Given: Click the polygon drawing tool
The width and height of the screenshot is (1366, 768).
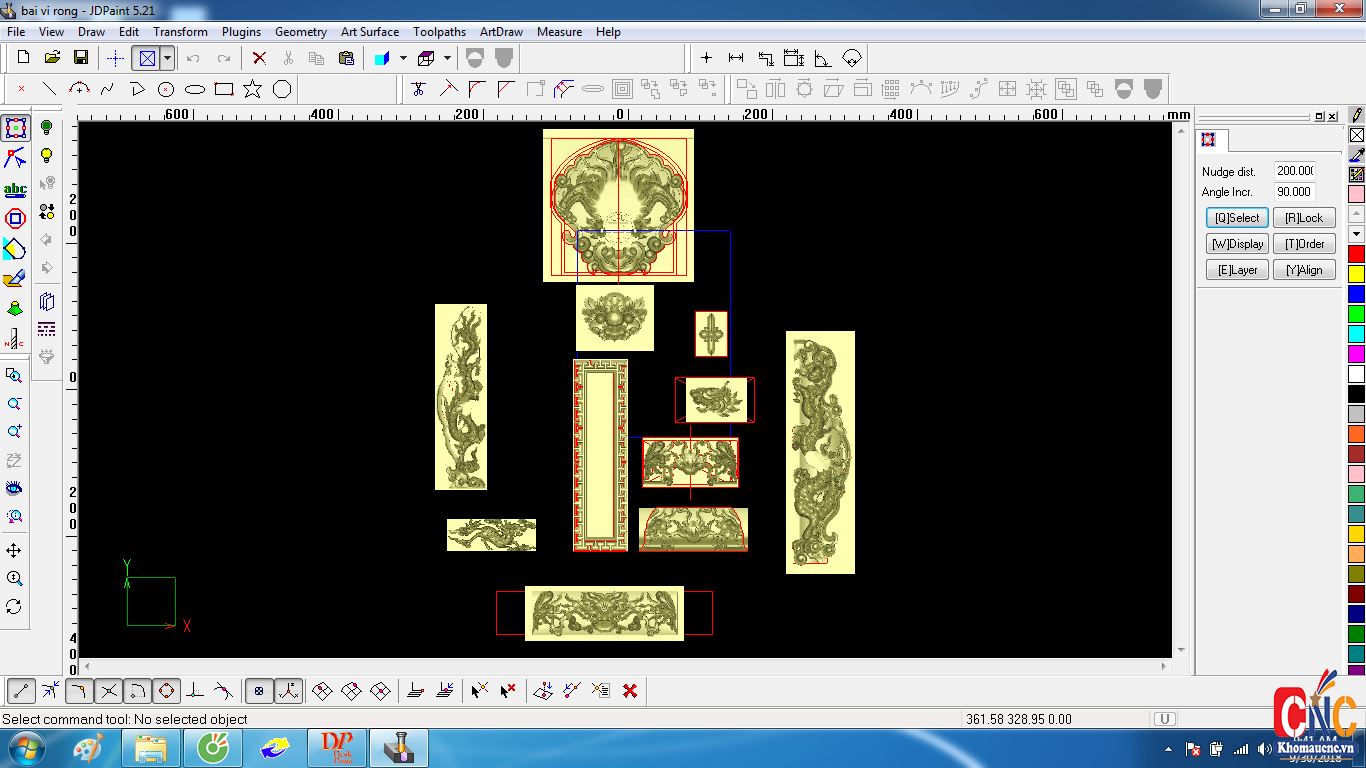Looking at the screenshot, I should point(282,89).
